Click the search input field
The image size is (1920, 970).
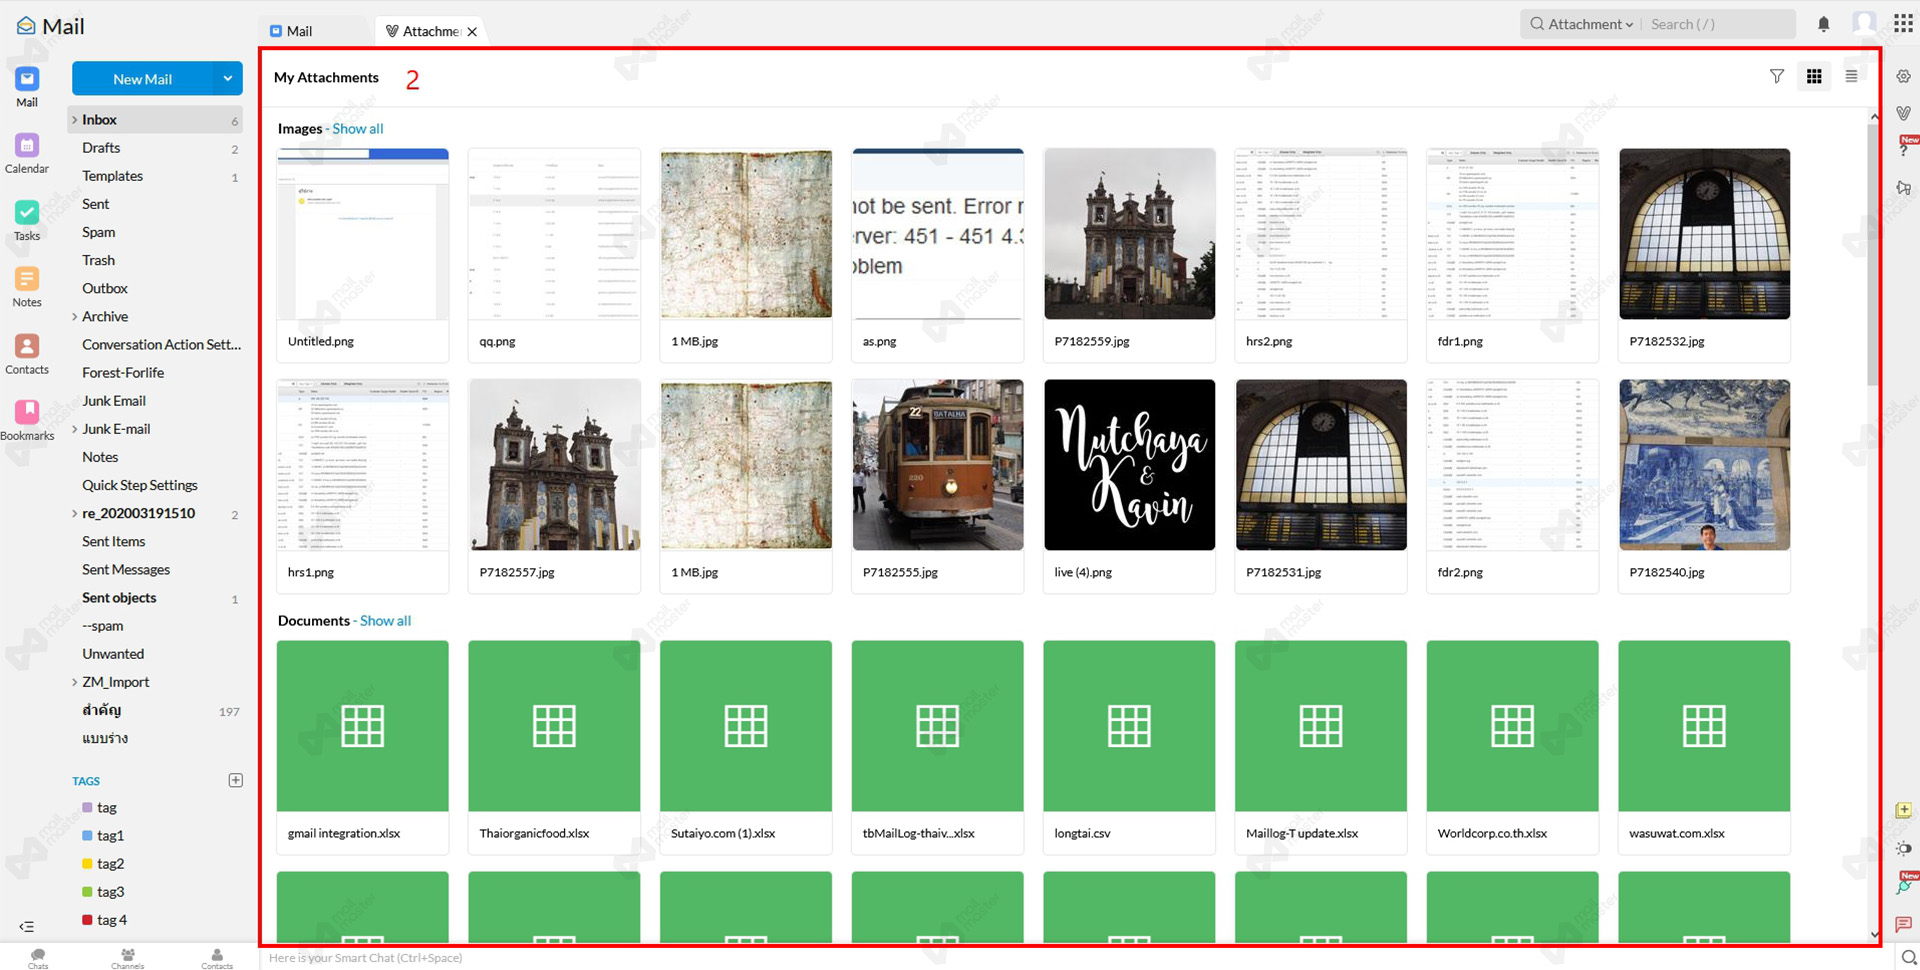coord(1718,24)
